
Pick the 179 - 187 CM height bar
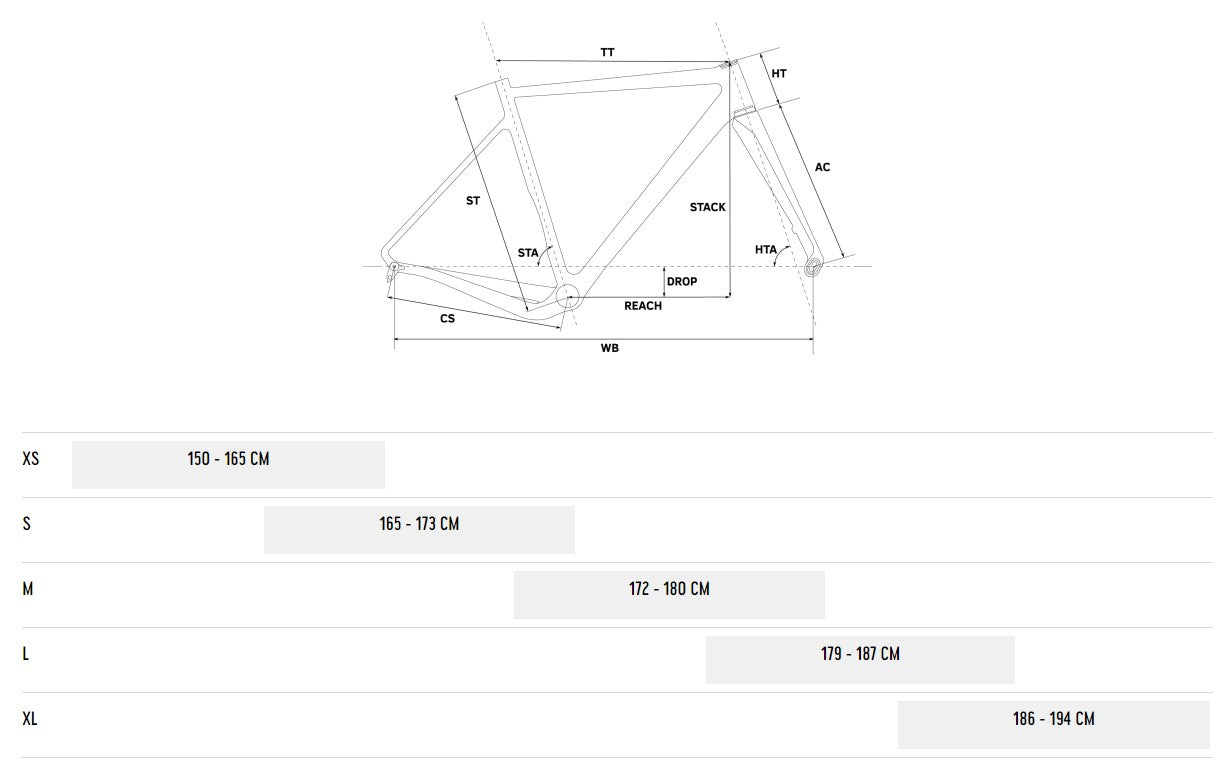[x=860, y=659]
